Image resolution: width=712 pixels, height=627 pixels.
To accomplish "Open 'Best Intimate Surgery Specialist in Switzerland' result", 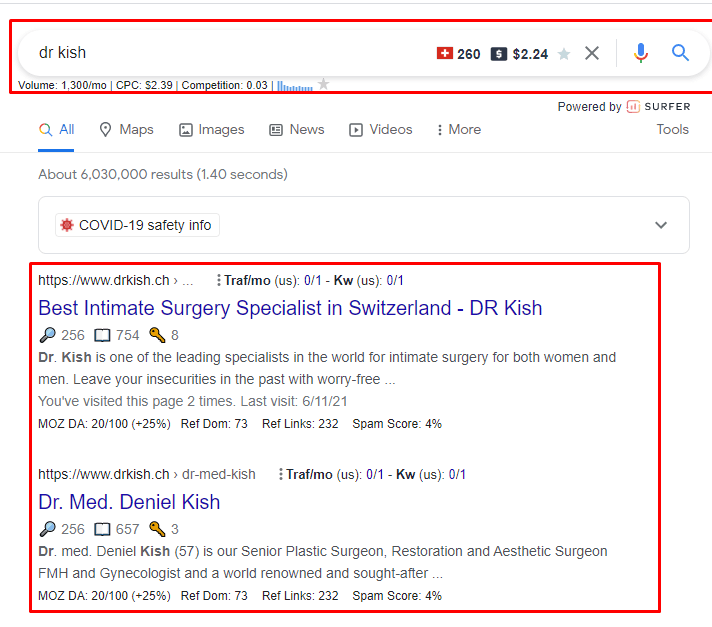I will point(290,308).
